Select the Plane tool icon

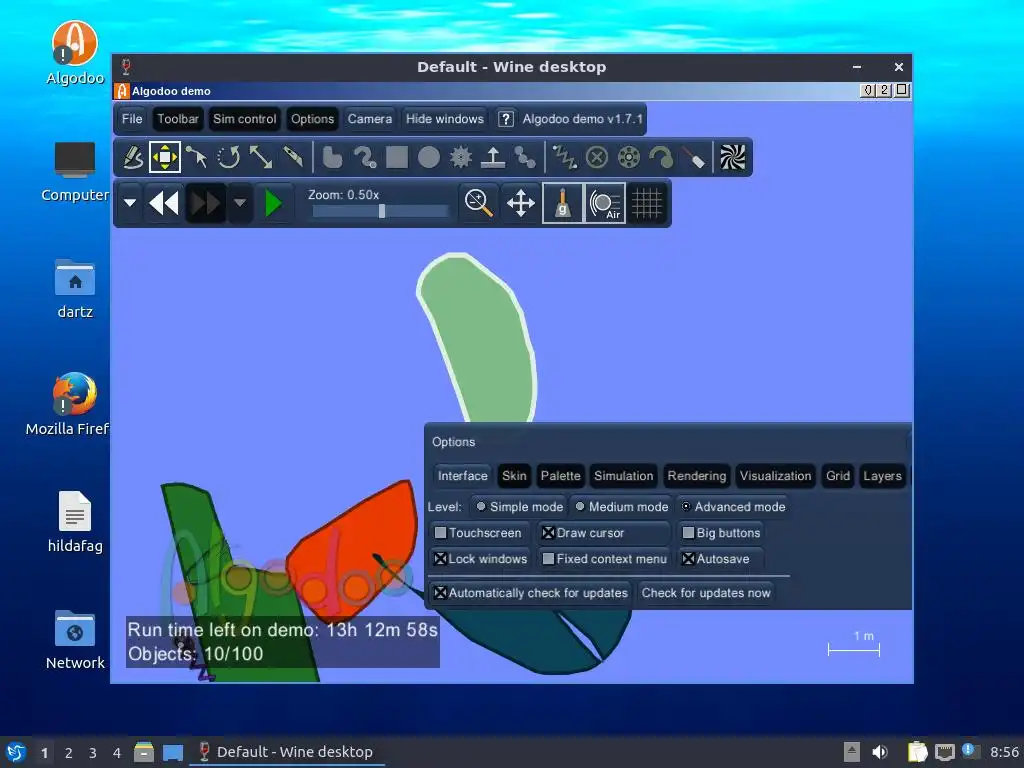[492, 157]
